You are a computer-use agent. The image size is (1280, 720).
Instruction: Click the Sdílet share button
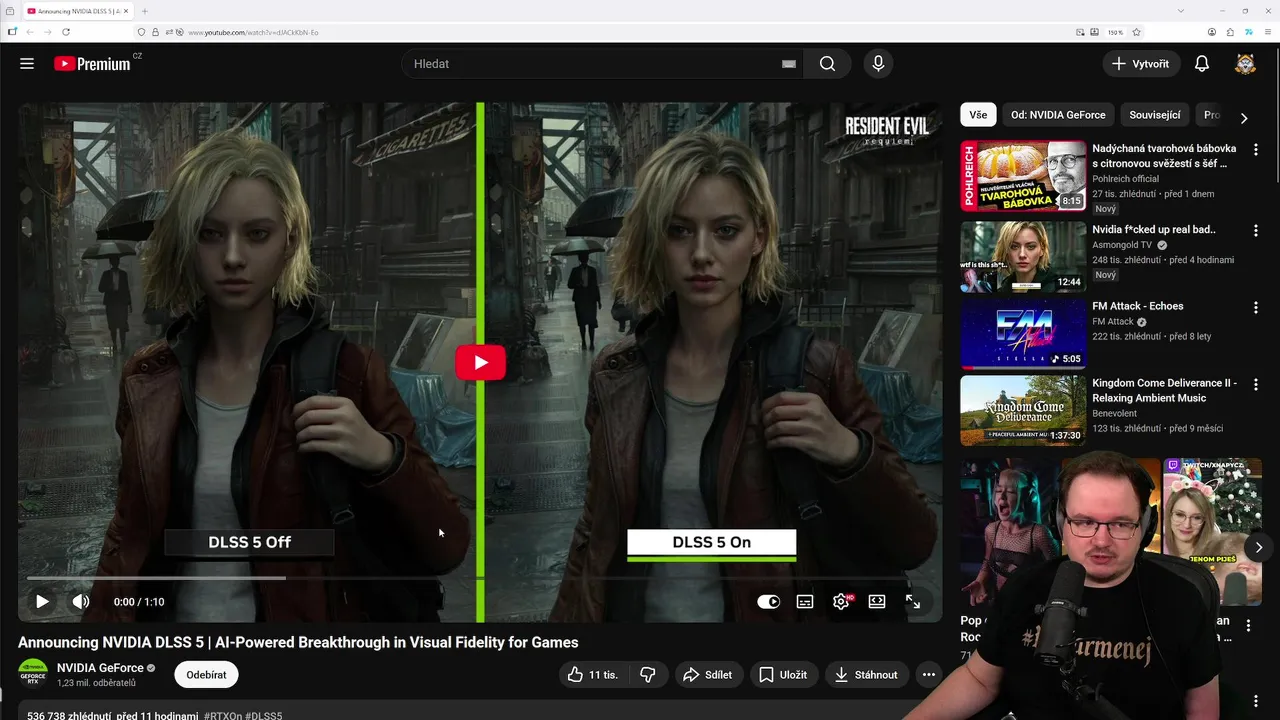(x=709, y=675)
